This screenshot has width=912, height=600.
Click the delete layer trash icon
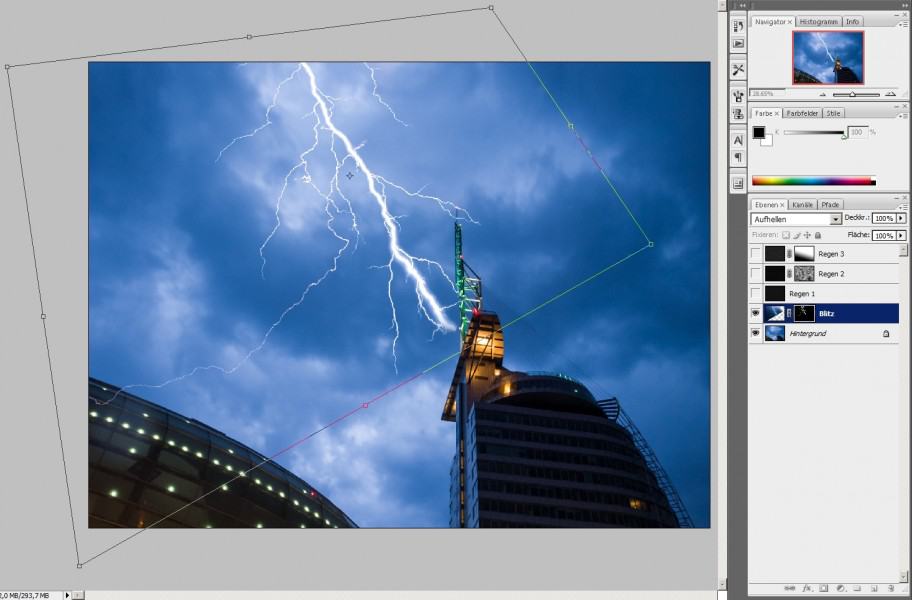(x=891, y=589)
